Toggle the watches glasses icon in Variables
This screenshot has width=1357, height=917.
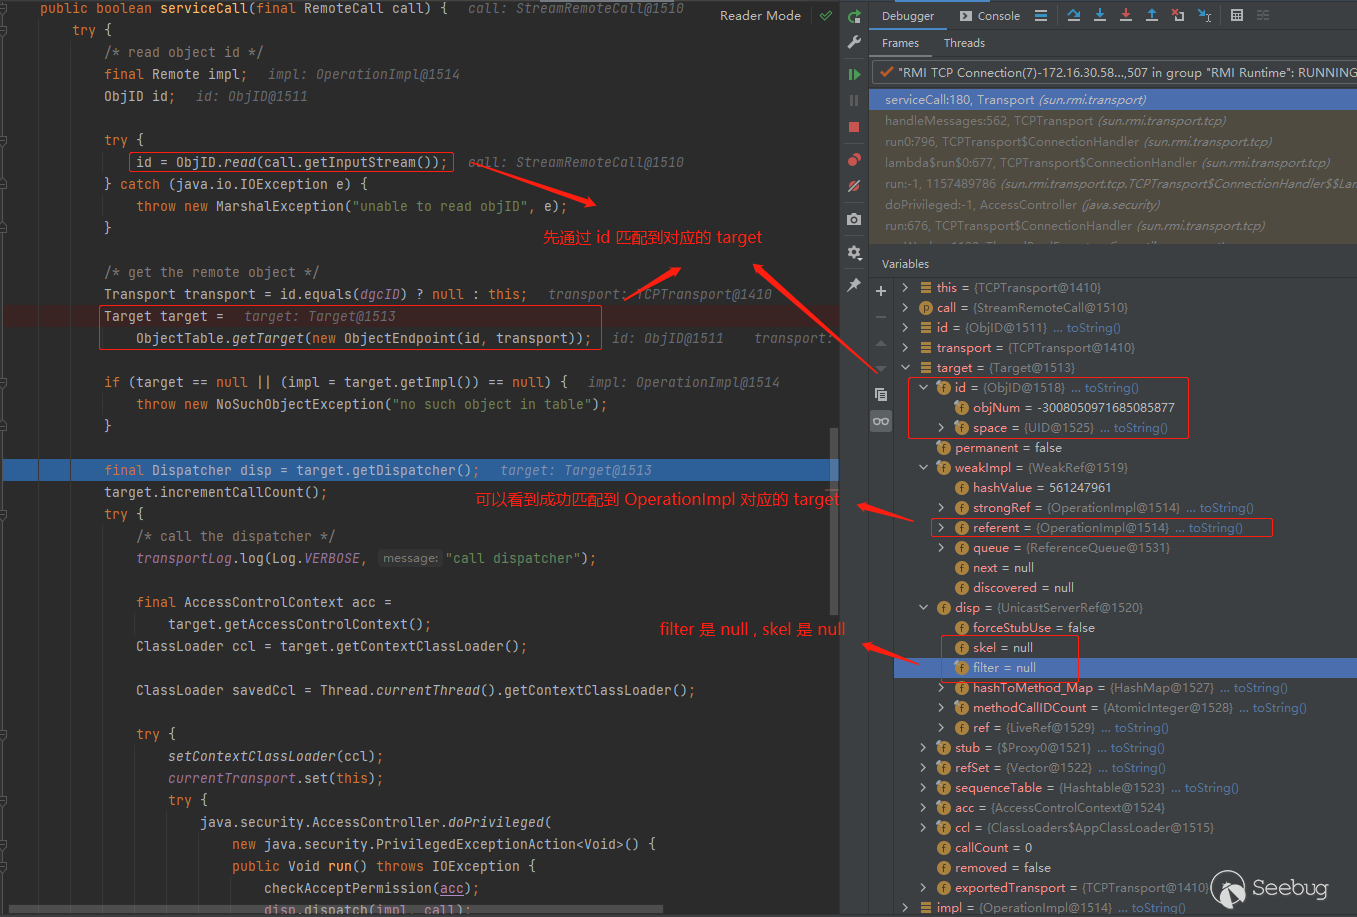coord(881,421)
